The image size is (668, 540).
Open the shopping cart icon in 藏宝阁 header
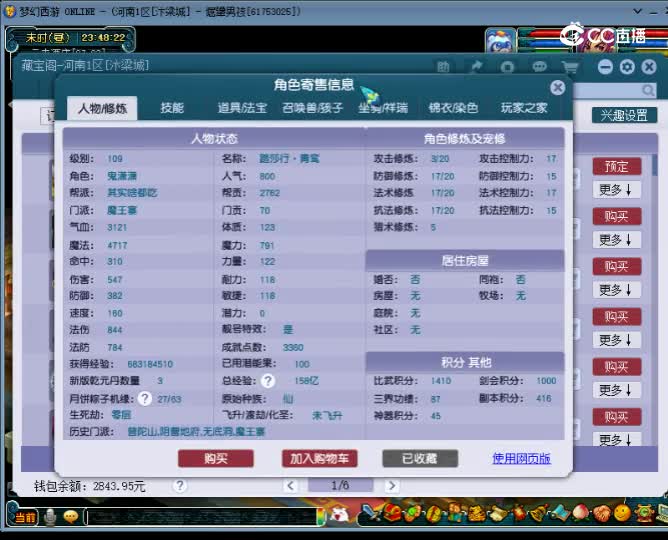(x=570, y=67)
